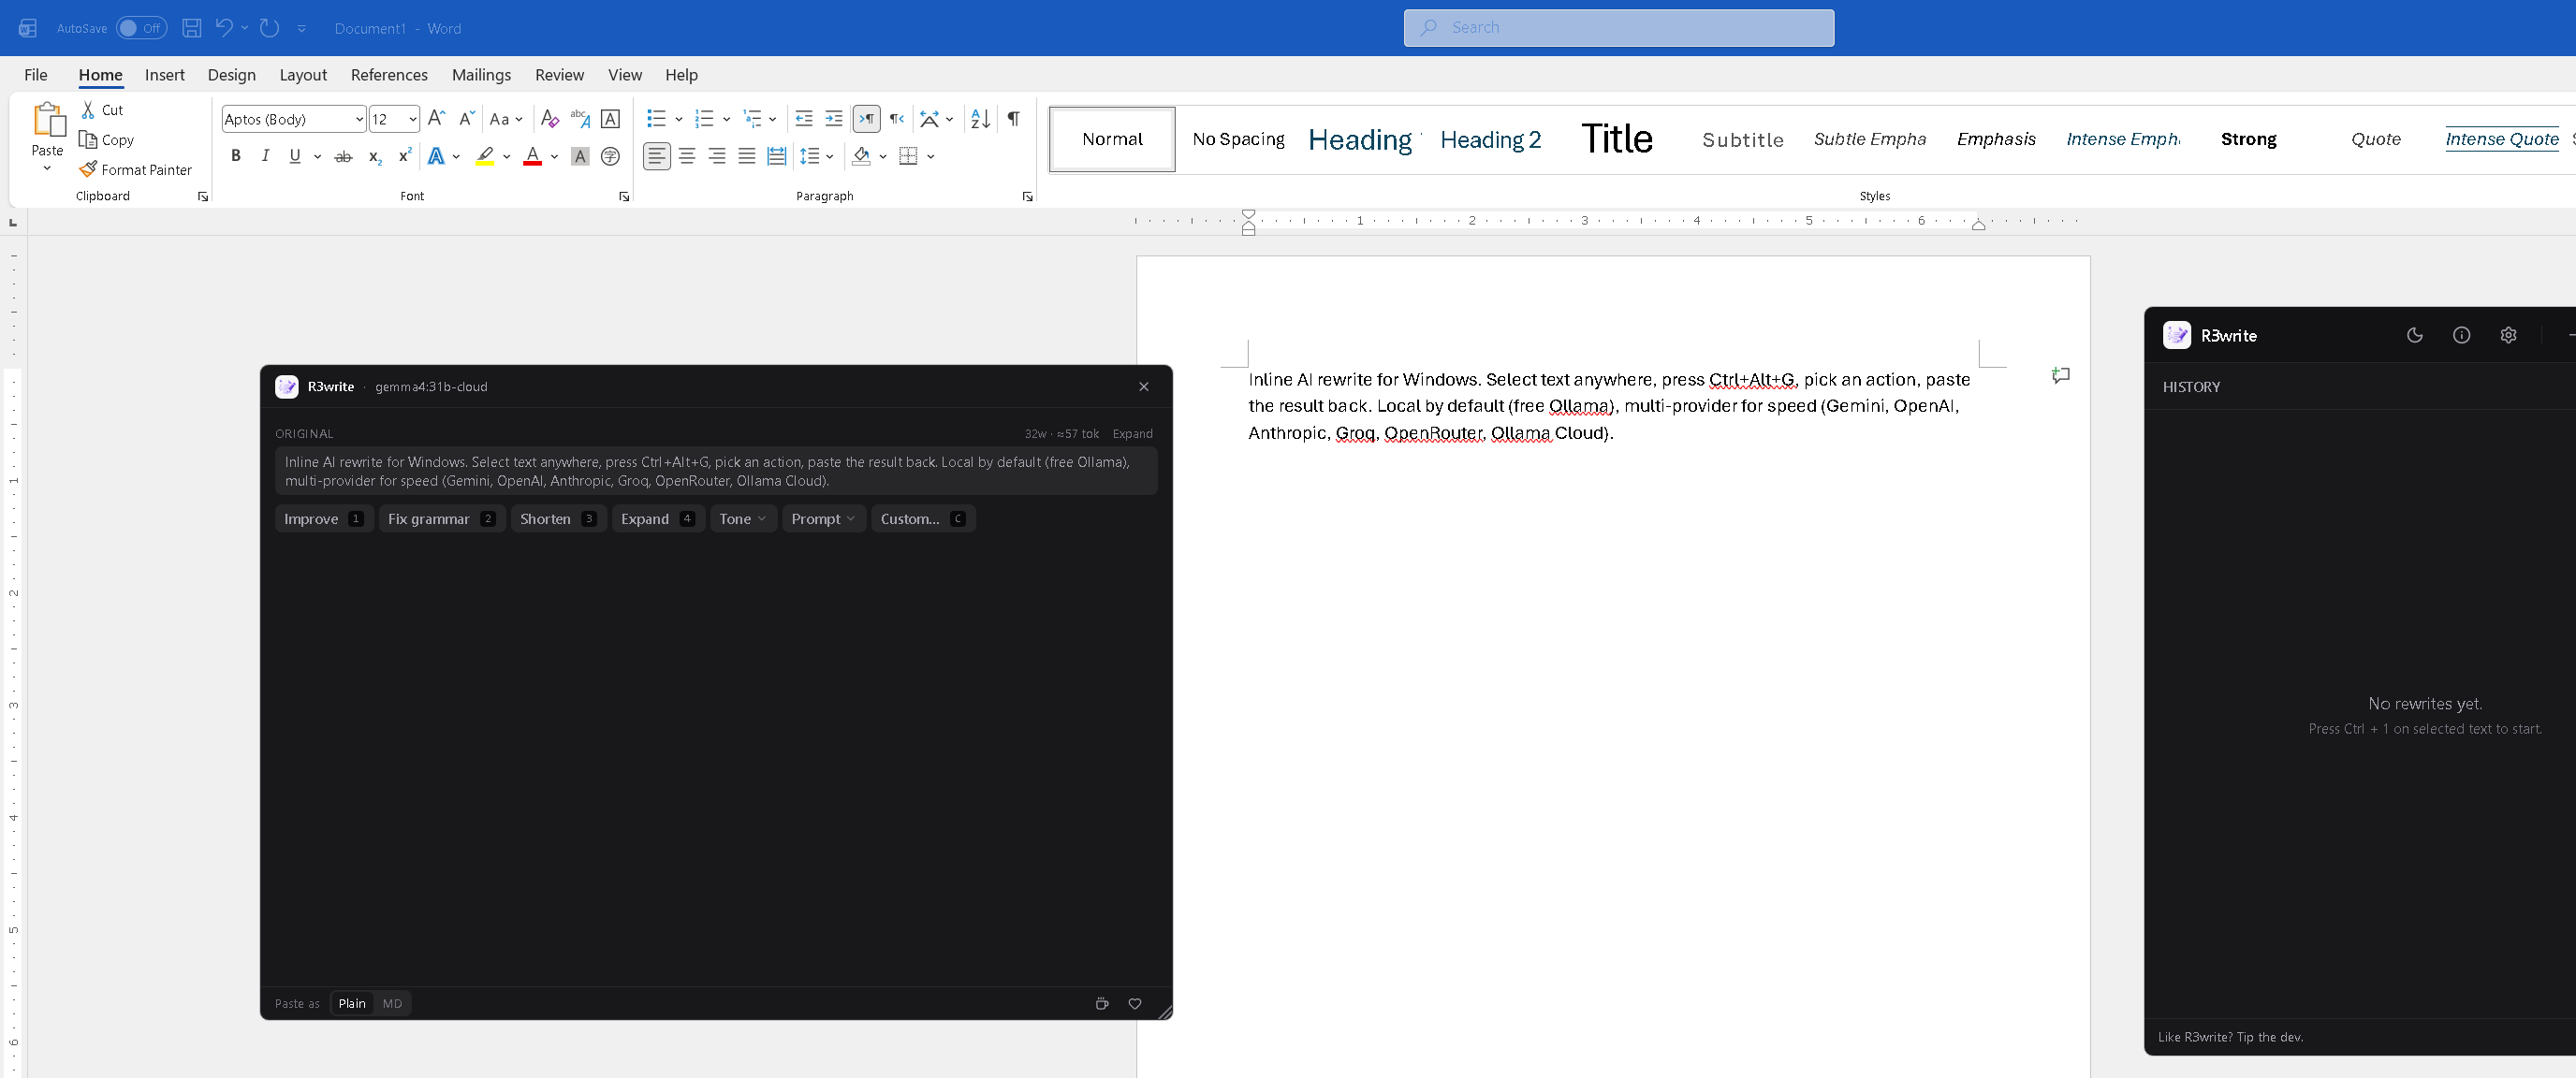Toggle dark mode in R3write history panel
This screenshot has height=1078, width=2576.
click(x=2415, y=336)
